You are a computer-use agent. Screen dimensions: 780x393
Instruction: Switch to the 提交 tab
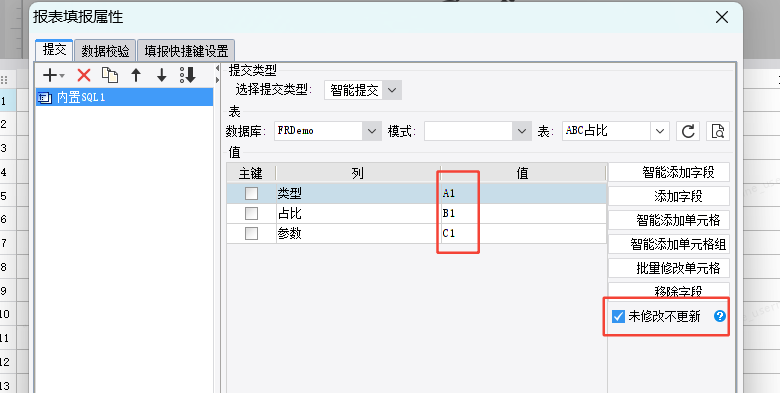[54, 50]
